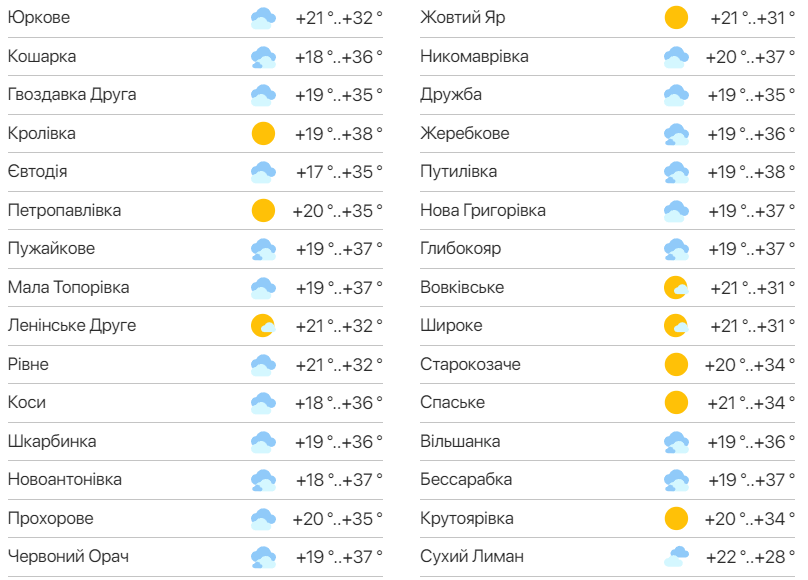Image resolution: width=808 pixels, height=580 pixels.
Task: Click the sun icon next to Старокозаче
Action: (x=678, y=364)
